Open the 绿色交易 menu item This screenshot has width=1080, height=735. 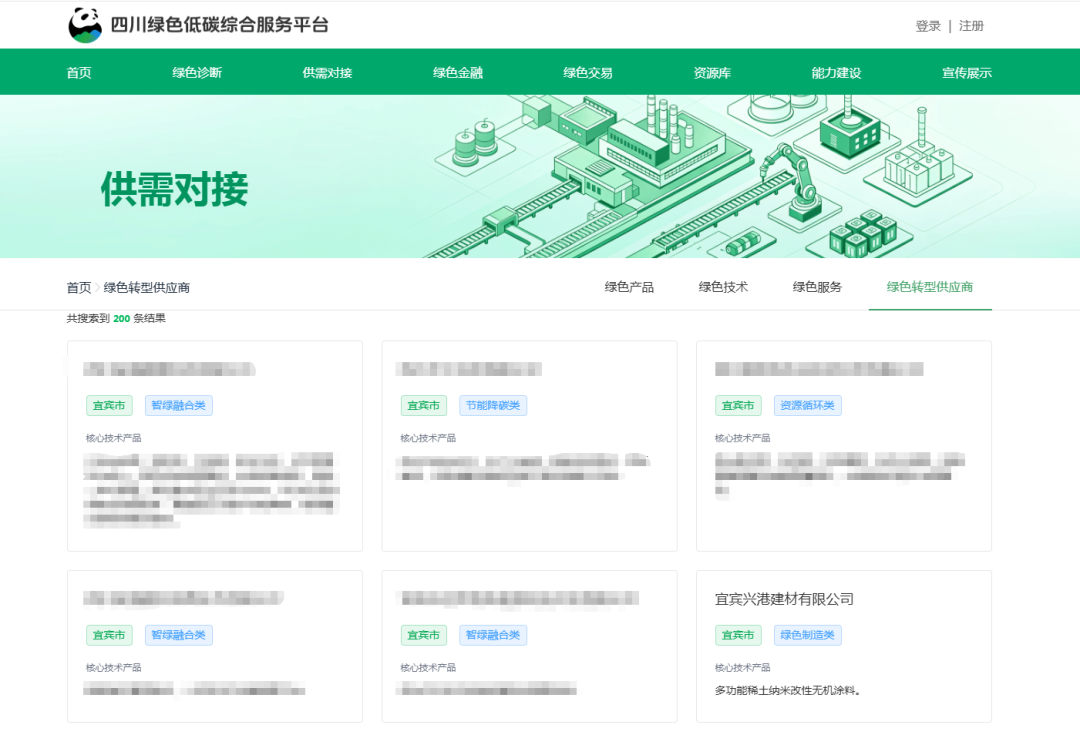click(588, 72)
